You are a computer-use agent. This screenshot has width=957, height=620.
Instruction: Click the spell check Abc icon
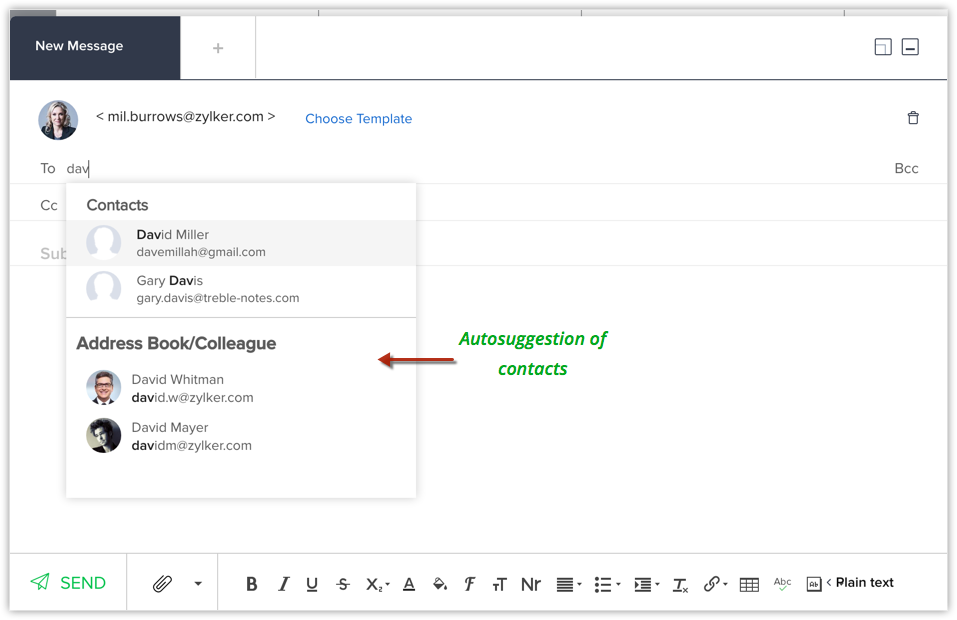pyautogui.click(x=782, y=583)
